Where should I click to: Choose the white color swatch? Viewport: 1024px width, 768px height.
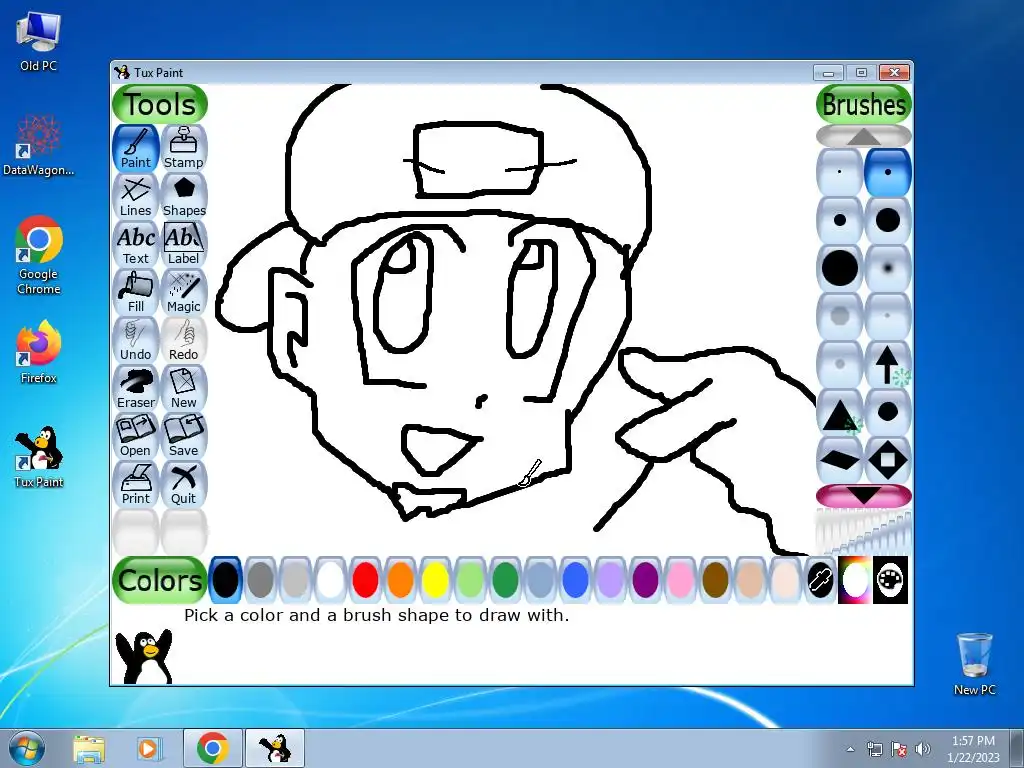pyautogui.click(x=330, y=580)
